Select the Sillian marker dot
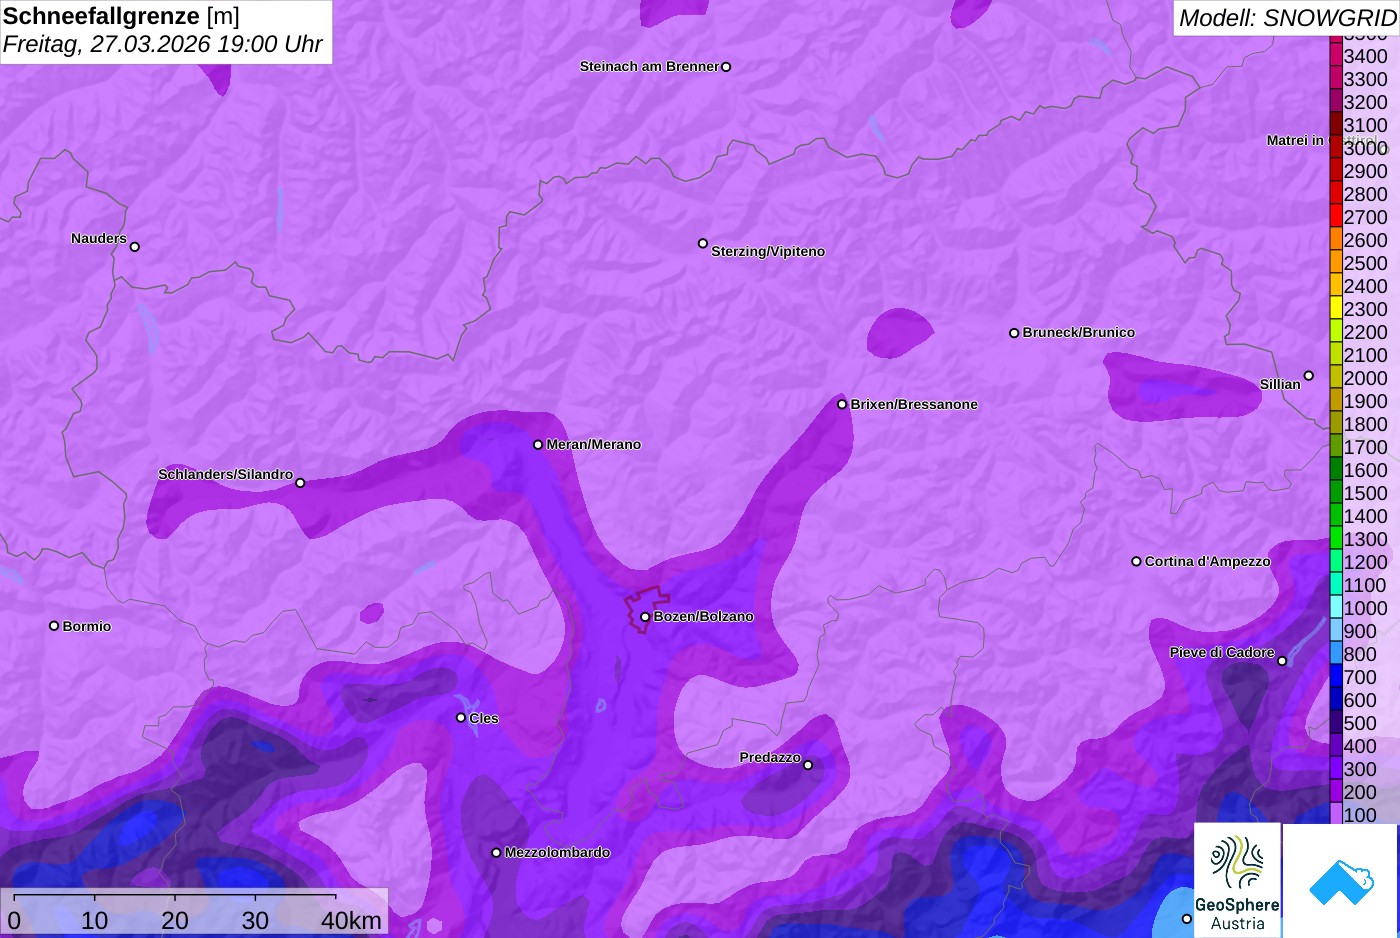Screen dimensions: 1400x938 click(1308, 376)
